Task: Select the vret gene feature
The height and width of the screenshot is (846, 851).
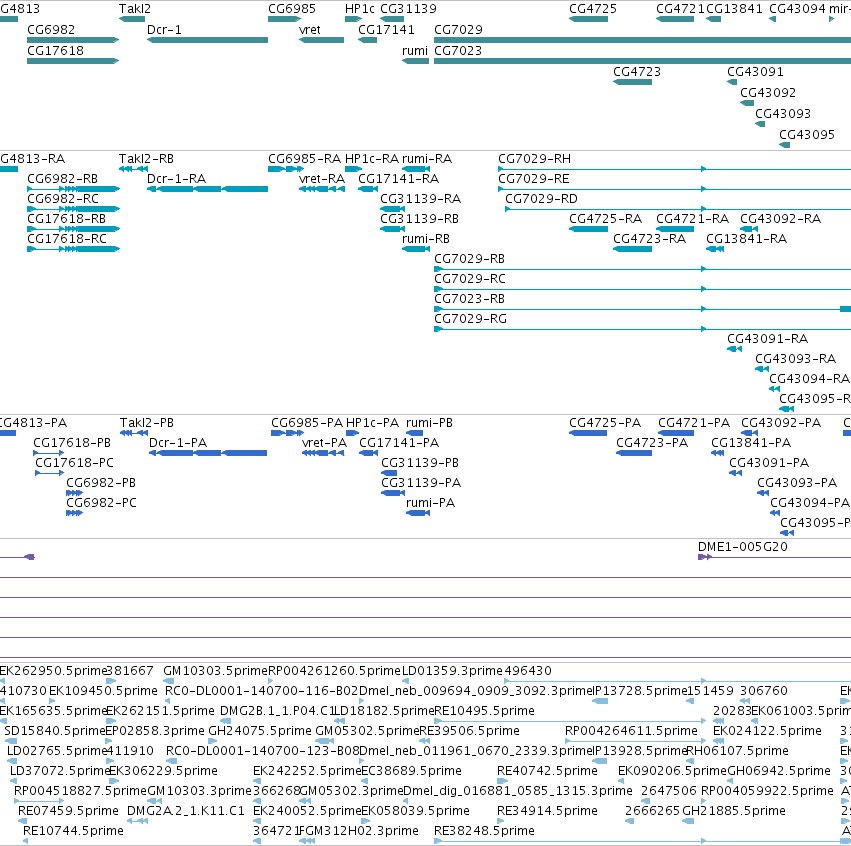Action: click(321, 40)
